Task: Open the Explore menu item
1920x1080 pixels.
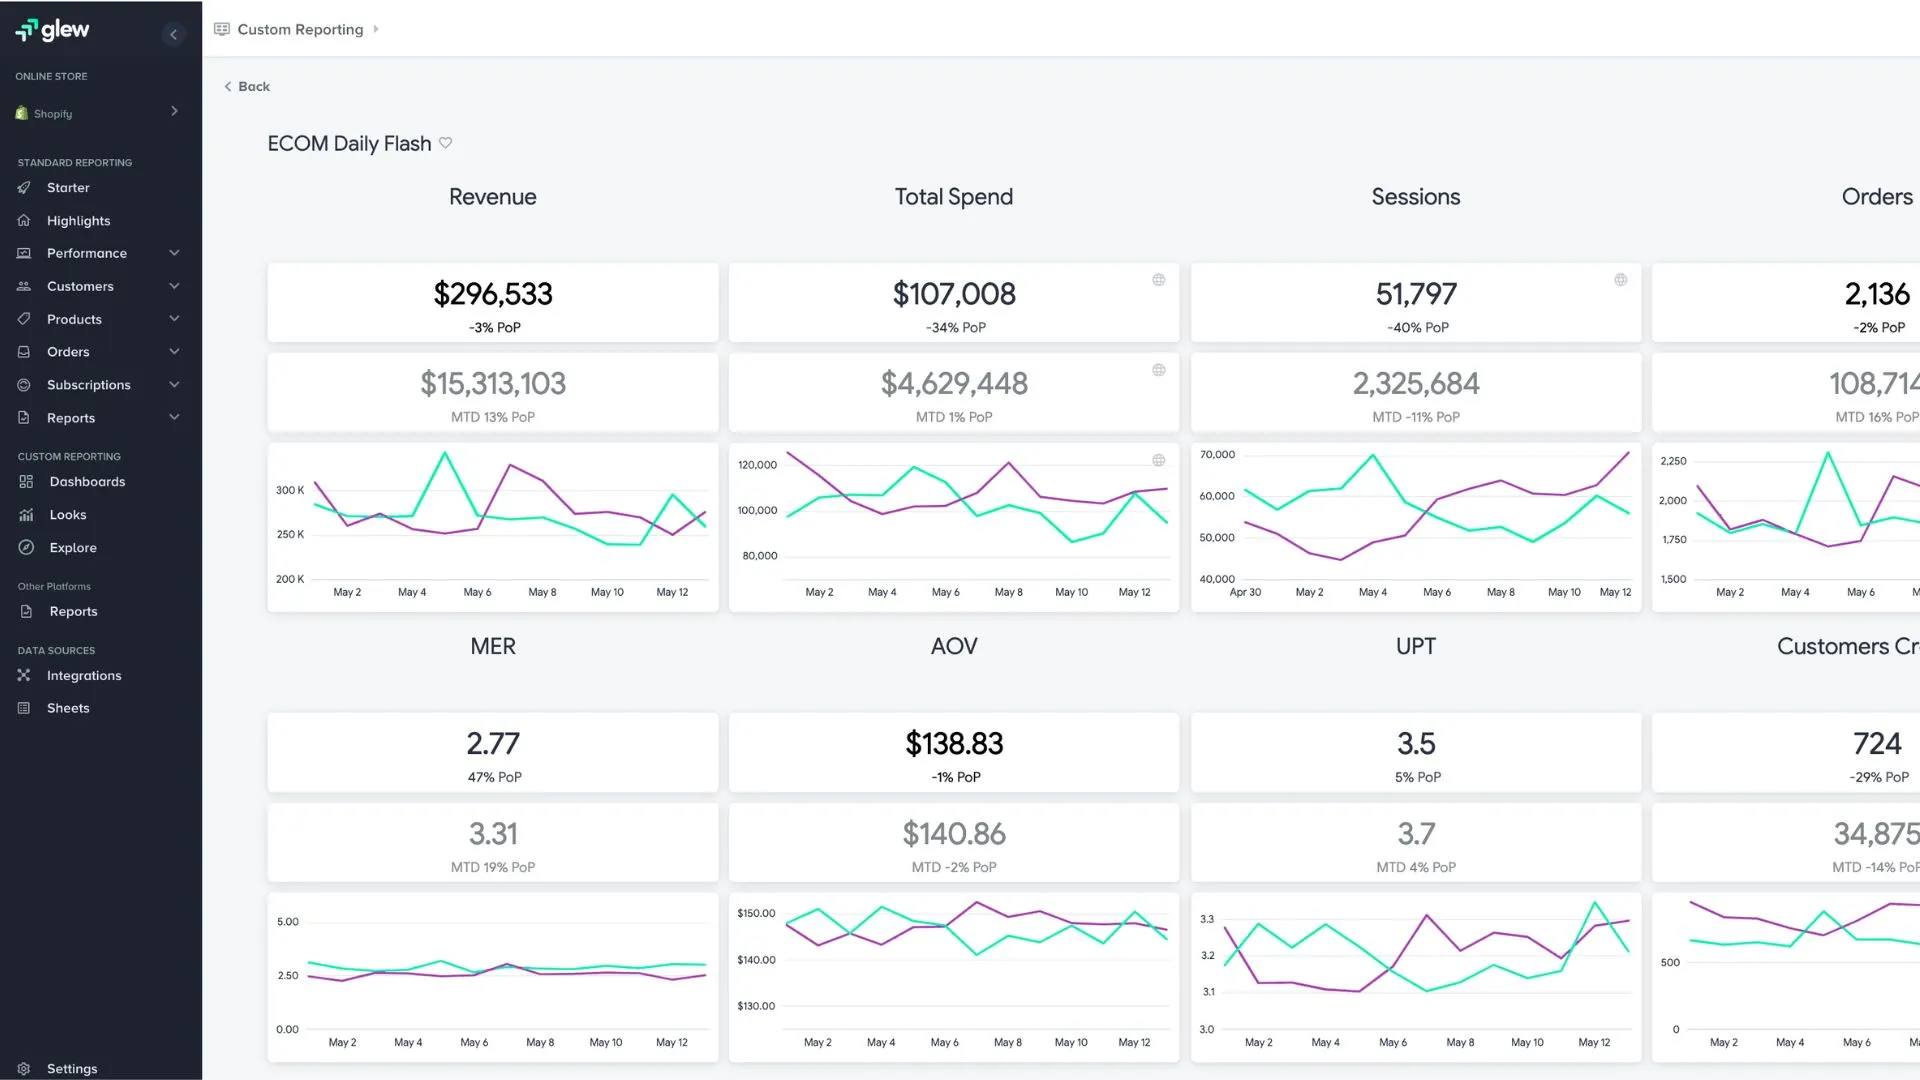Action: tap(73, 548)
